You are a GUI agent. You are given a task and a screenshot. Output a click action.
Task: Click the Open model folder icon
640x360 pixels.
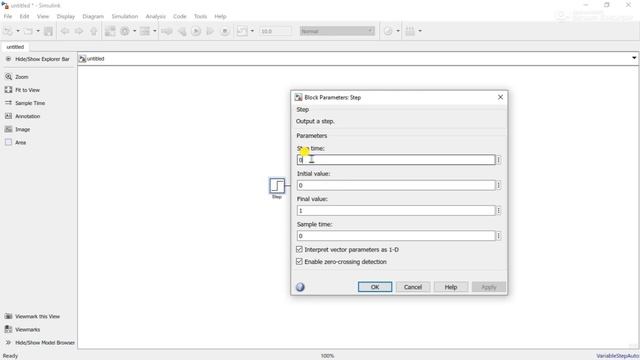(x=28, y=31)
